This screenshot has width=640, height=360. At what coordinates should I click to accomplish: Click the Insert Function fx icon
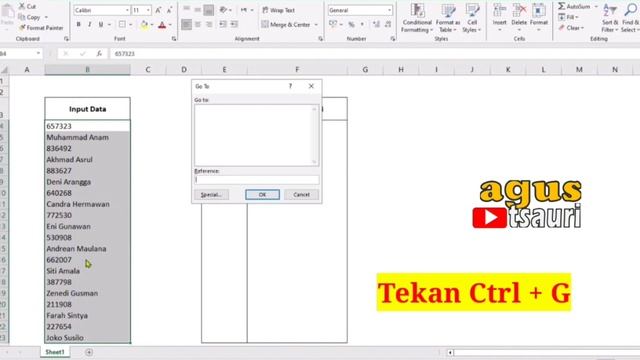[99, 53]
